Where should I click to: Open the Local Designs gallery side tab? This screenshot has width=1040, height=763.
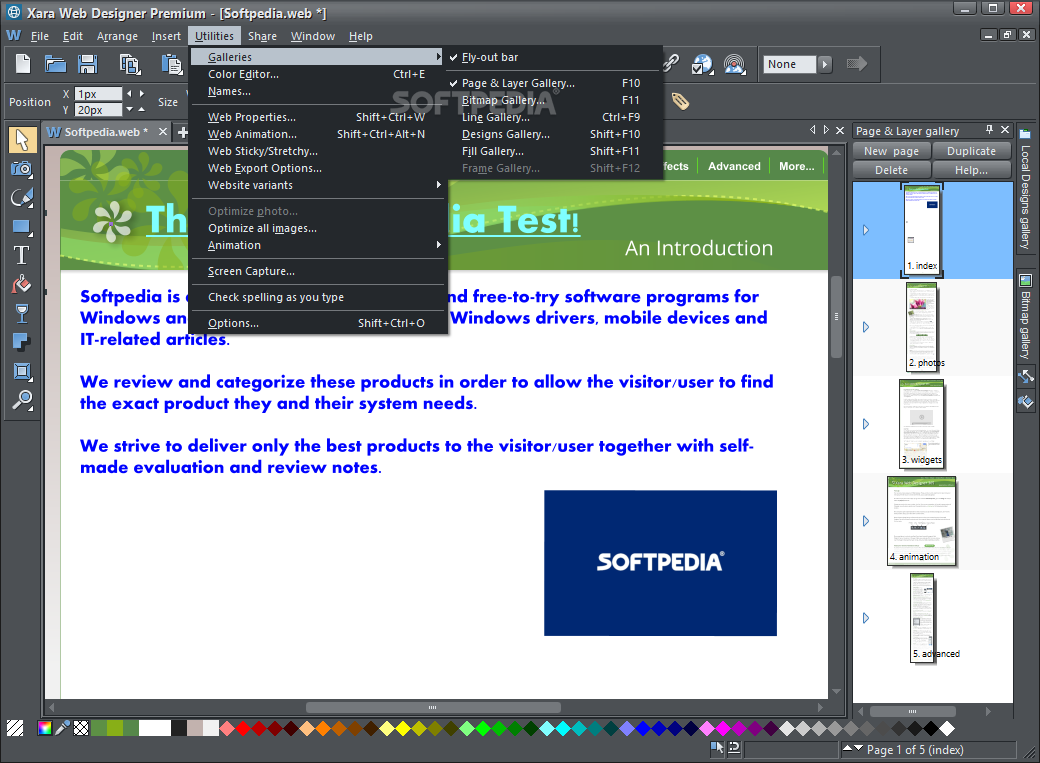tap(1025, 189)
